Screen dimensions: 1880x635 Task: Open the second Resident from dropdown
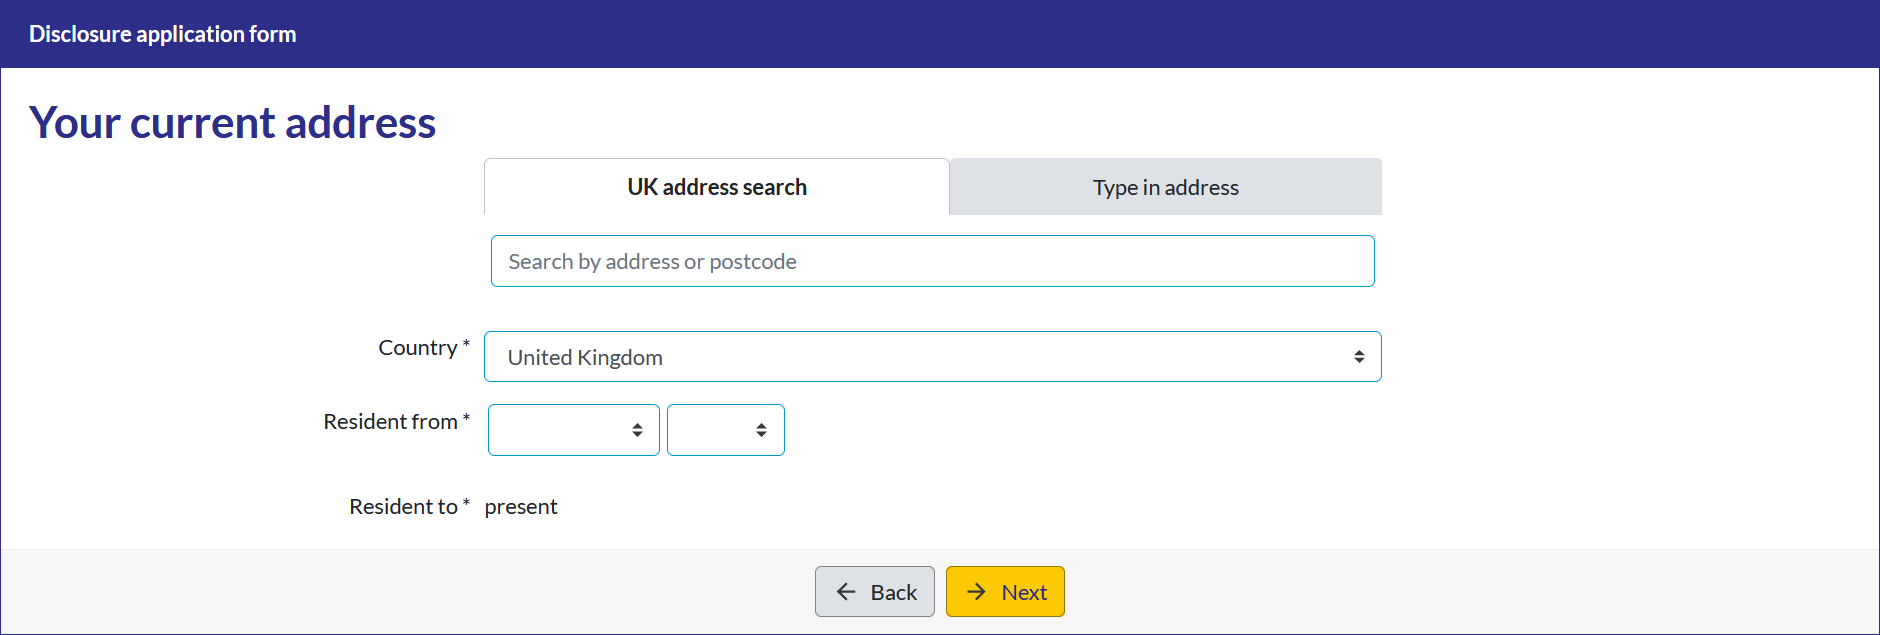[x=726, y=430]
